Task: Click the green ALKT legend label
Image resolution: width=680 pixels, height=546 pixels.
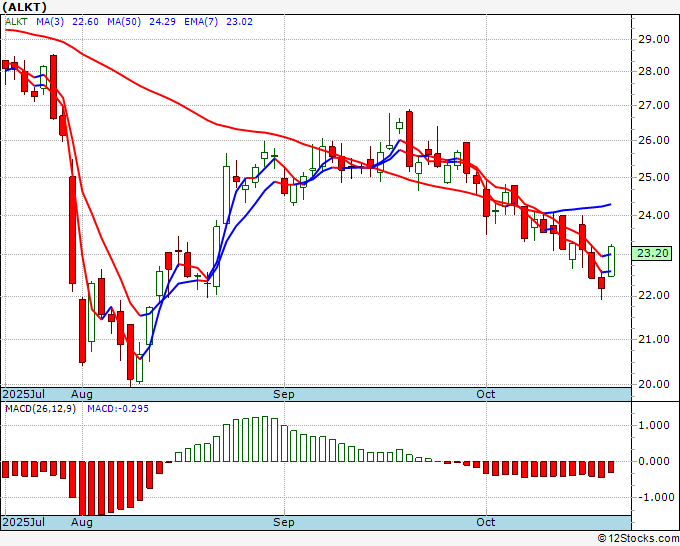Action: click(16, 22)
